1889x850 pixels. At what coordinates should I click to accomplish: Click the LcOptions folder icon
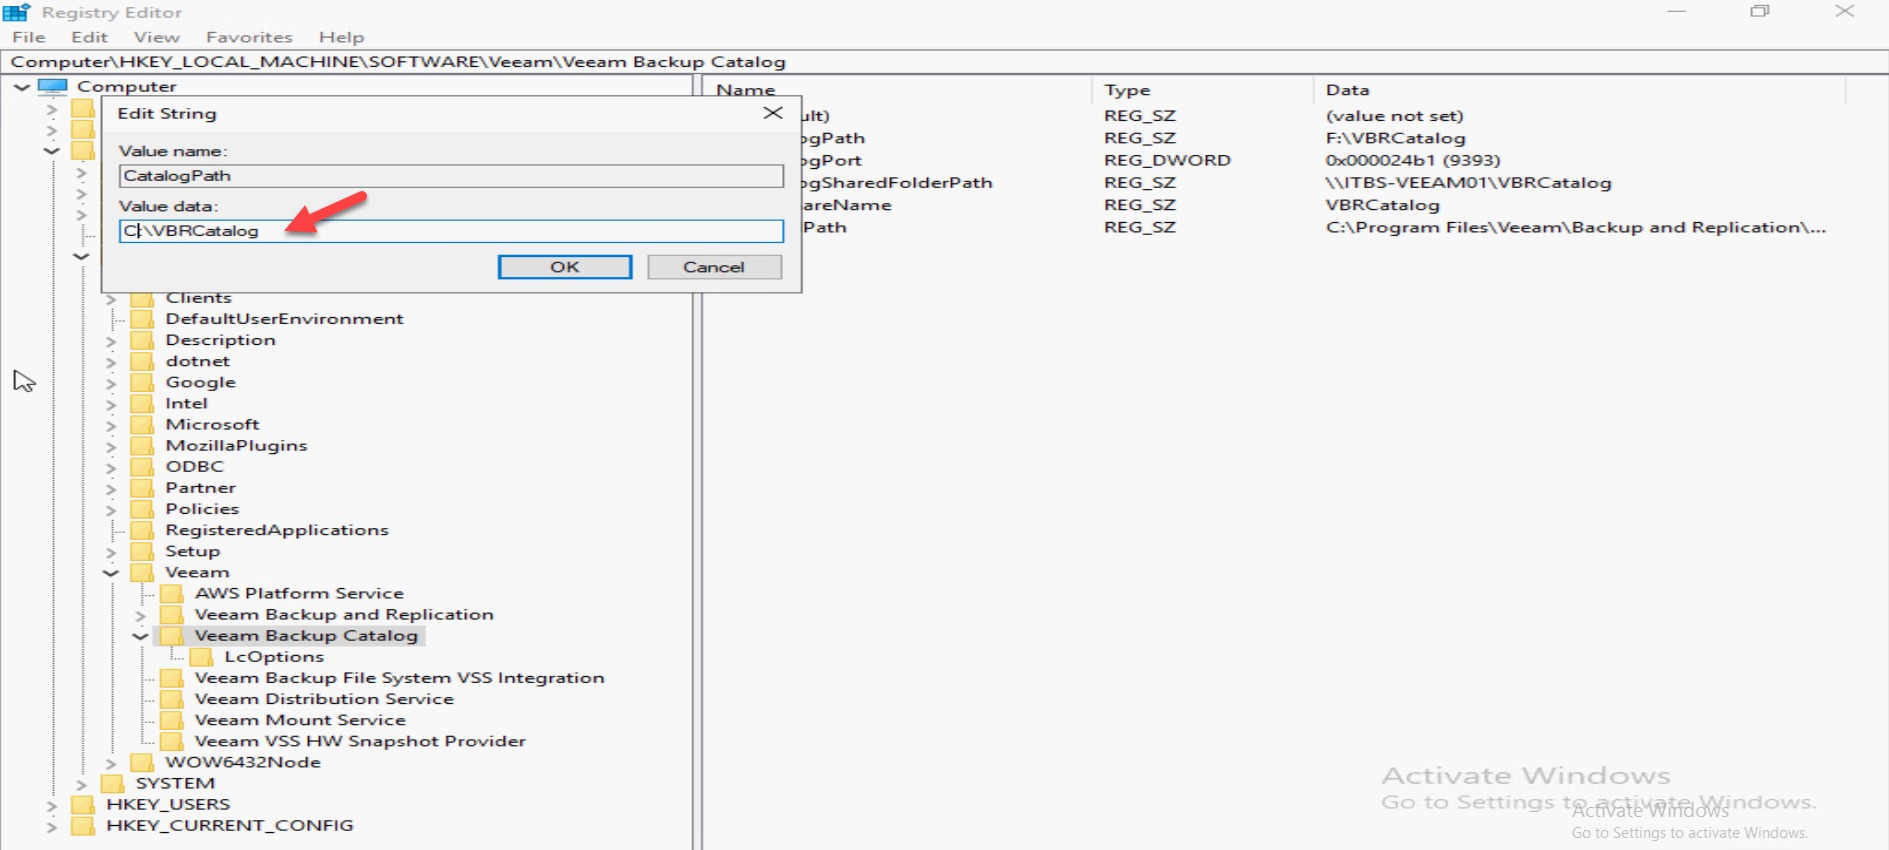[202, 657]
